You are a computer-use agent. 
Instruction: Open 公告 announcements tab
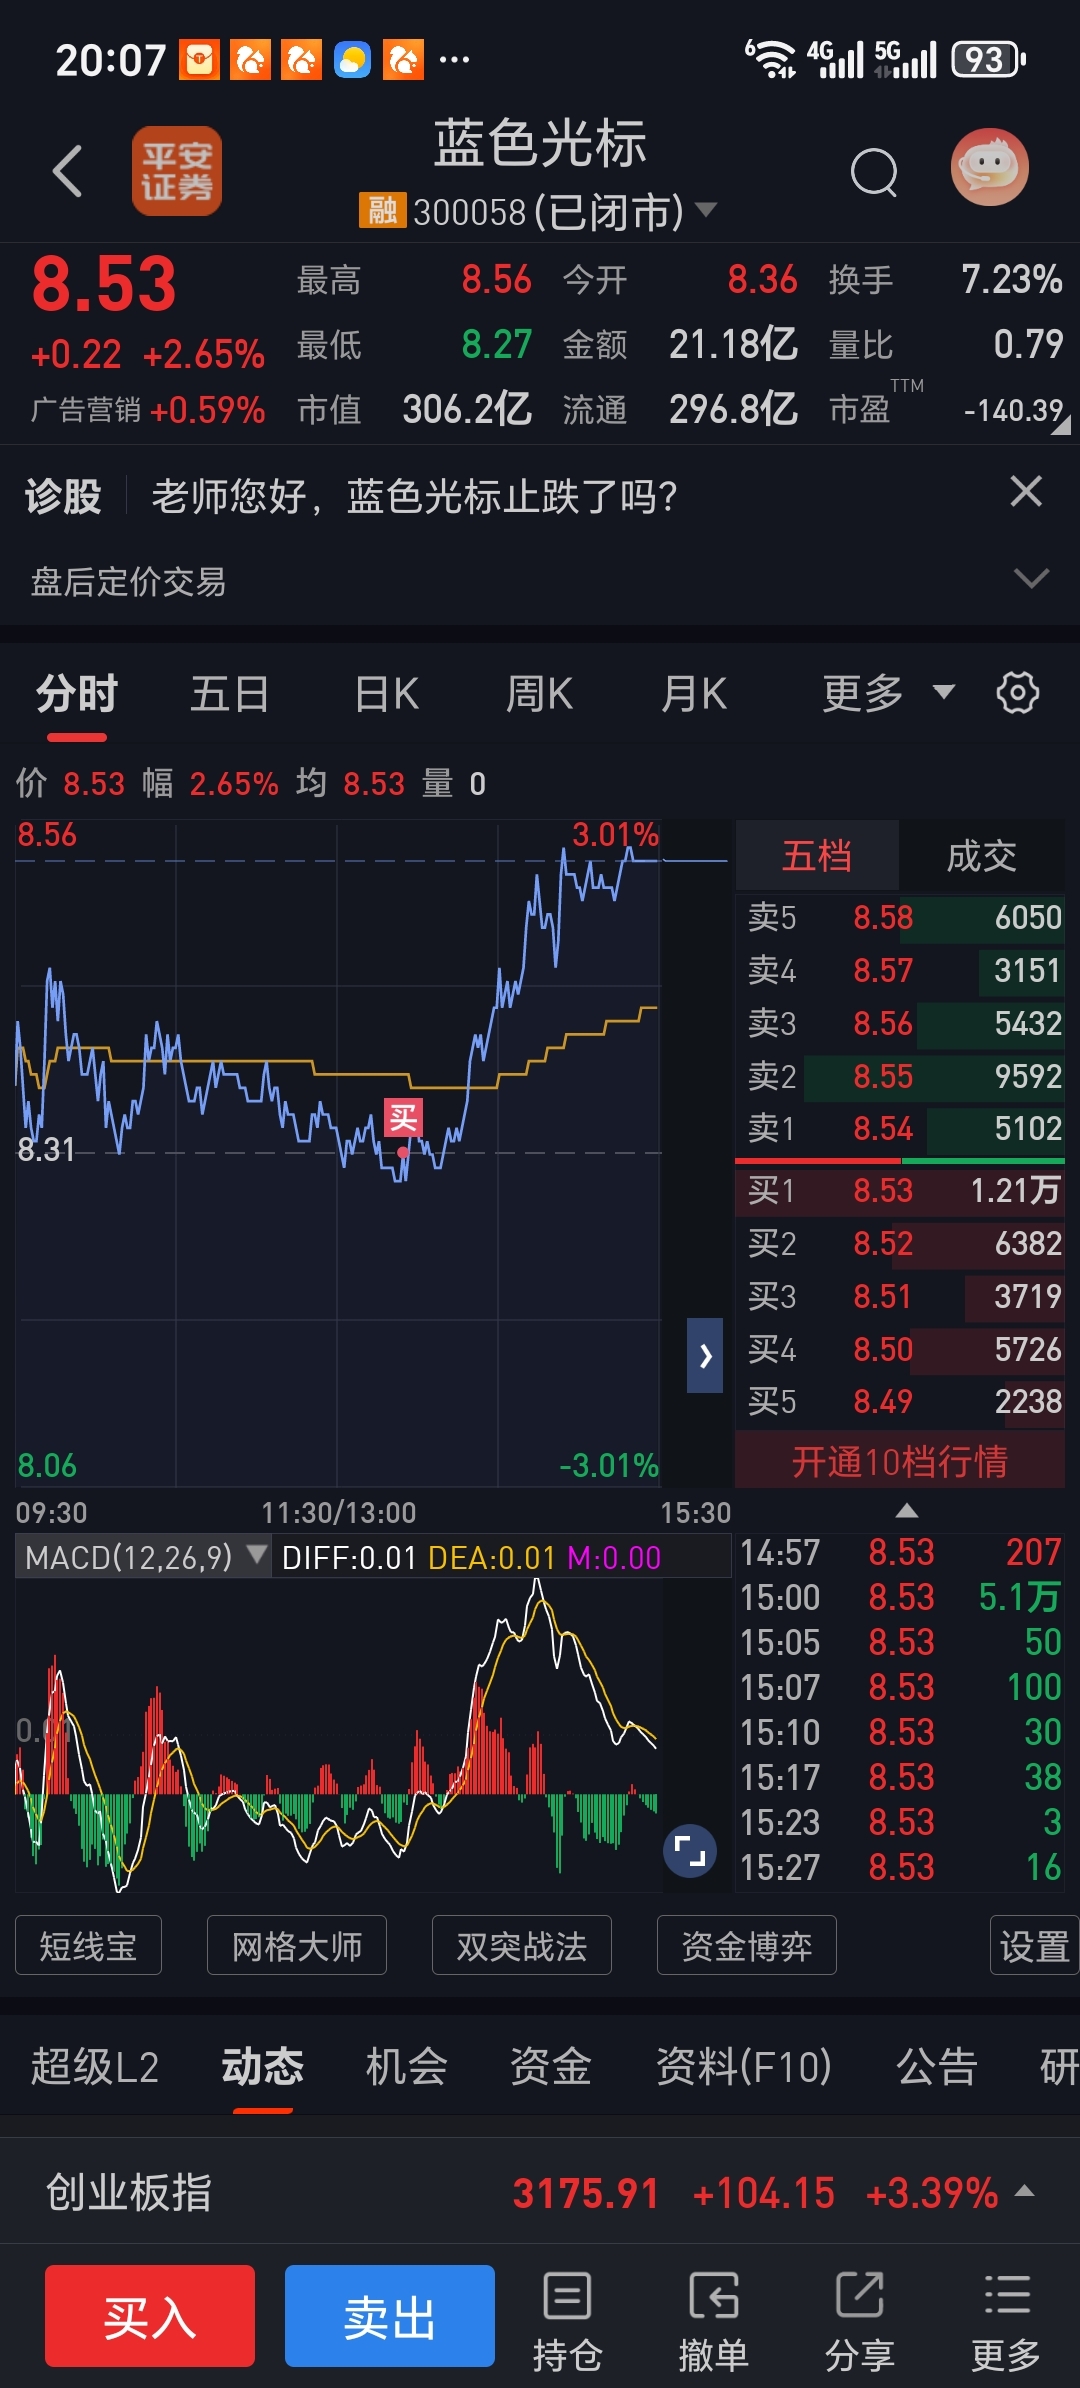click(x=937, y=2067)
